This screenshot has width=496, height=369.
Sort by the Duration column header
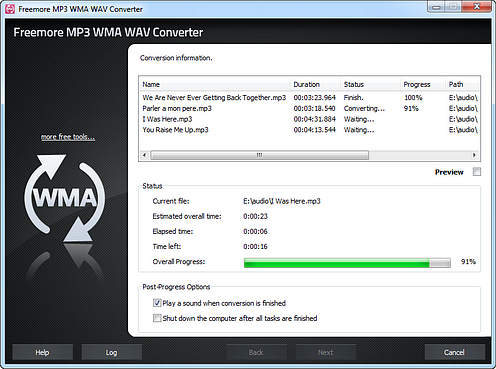point(315,84)
